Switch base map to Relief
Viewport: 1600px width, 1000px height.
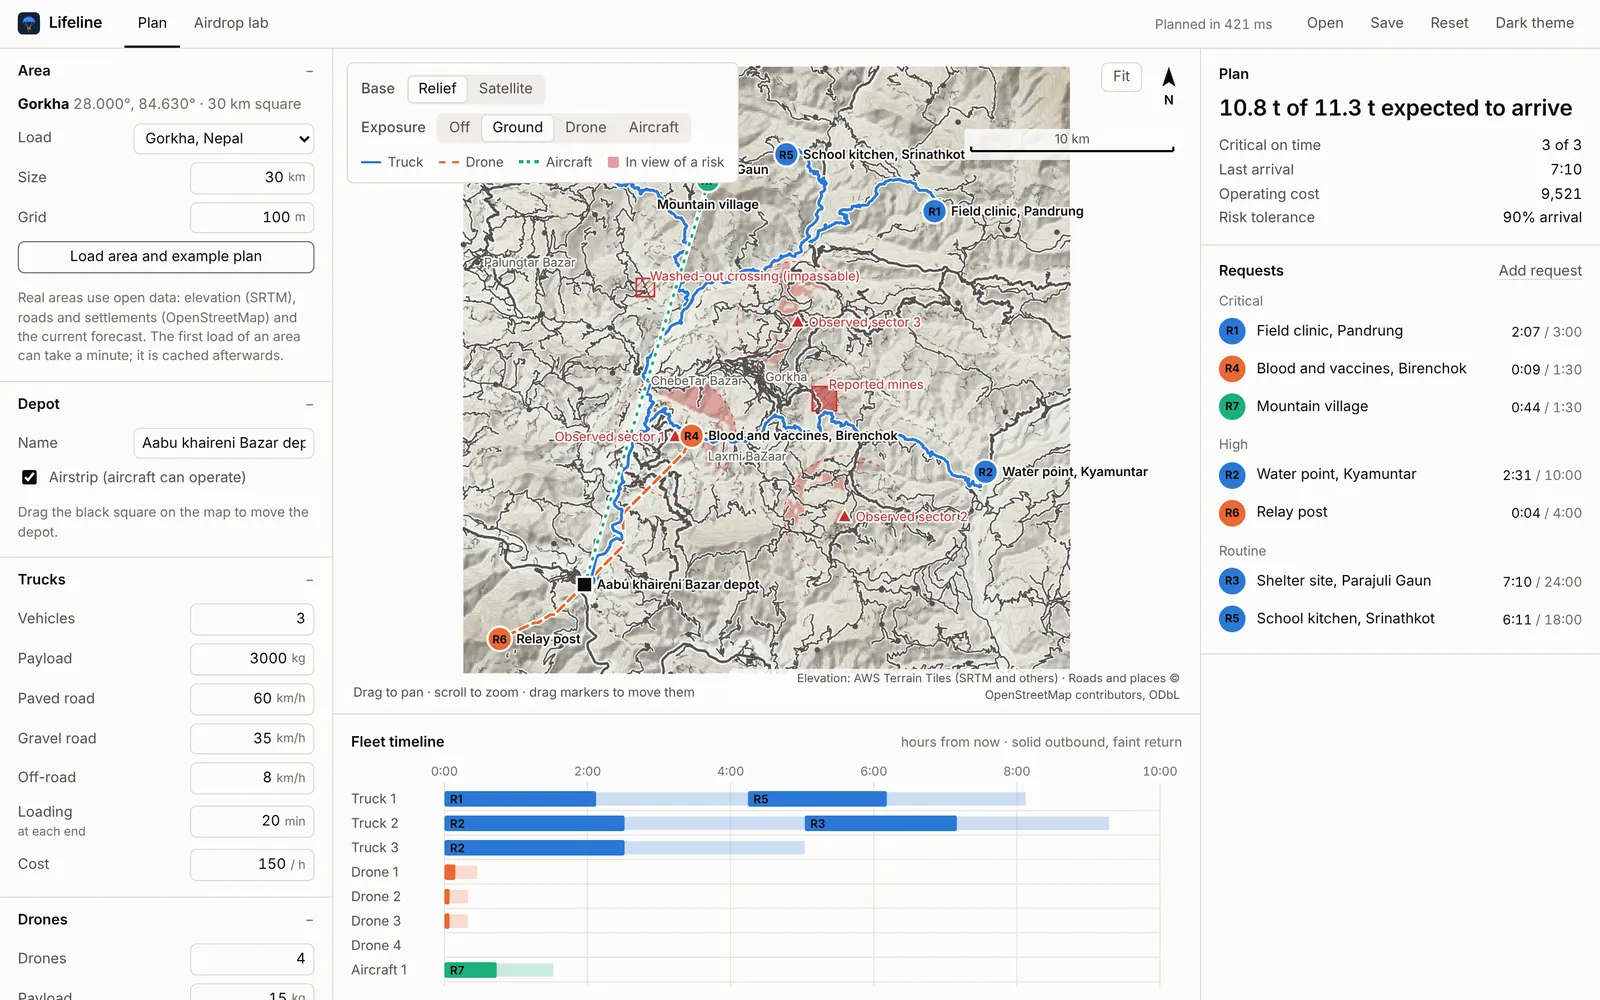point(437,88)
